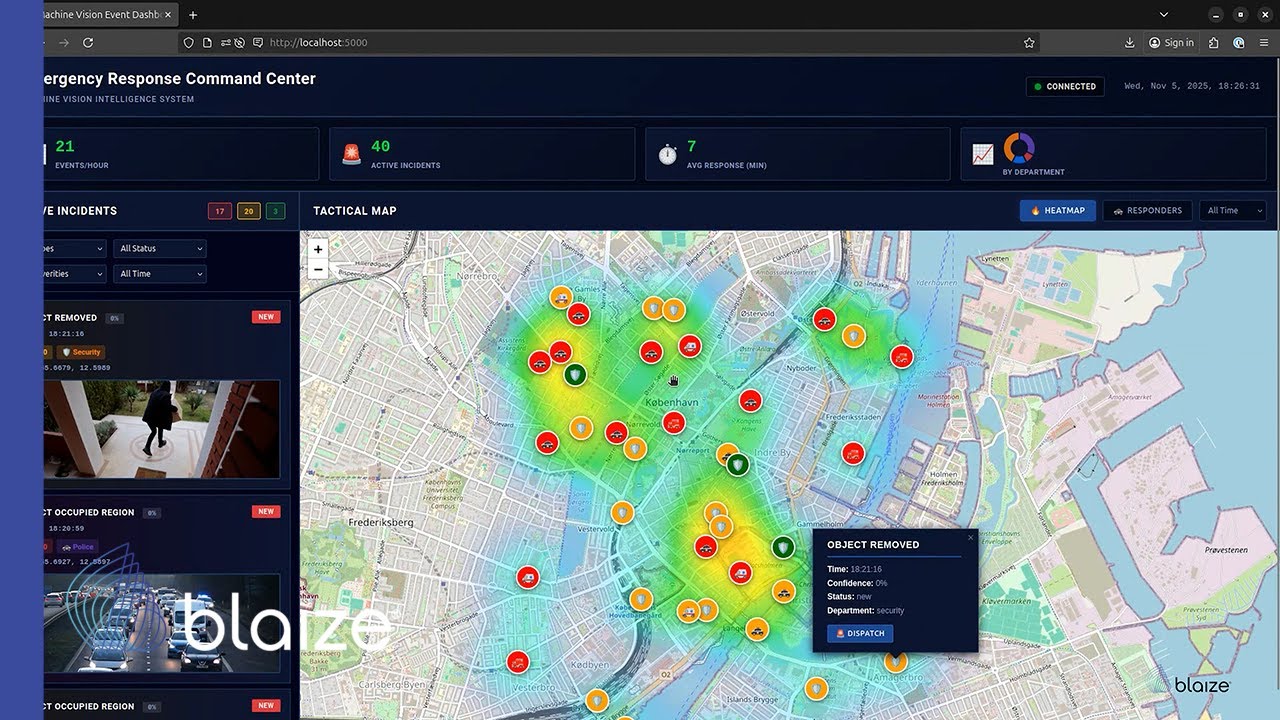Click the Police department tag
Viewport: 1280px width, 720px height.
pos(78,547)
